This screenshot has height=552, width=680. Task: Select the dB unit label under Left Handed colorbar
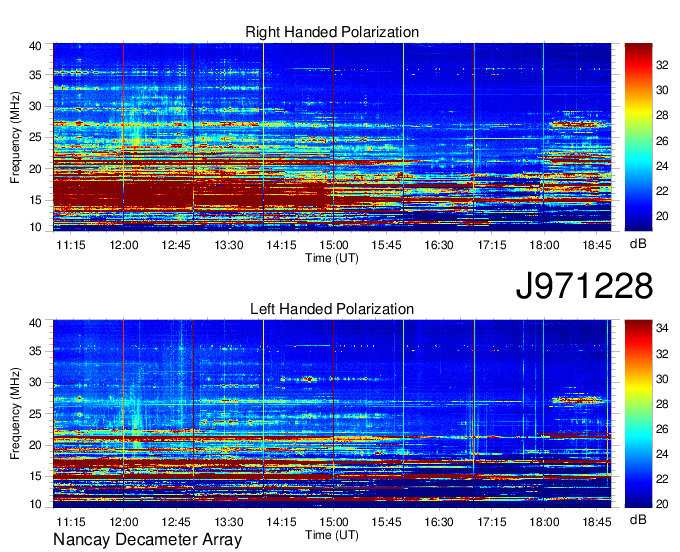pos(638,519)
